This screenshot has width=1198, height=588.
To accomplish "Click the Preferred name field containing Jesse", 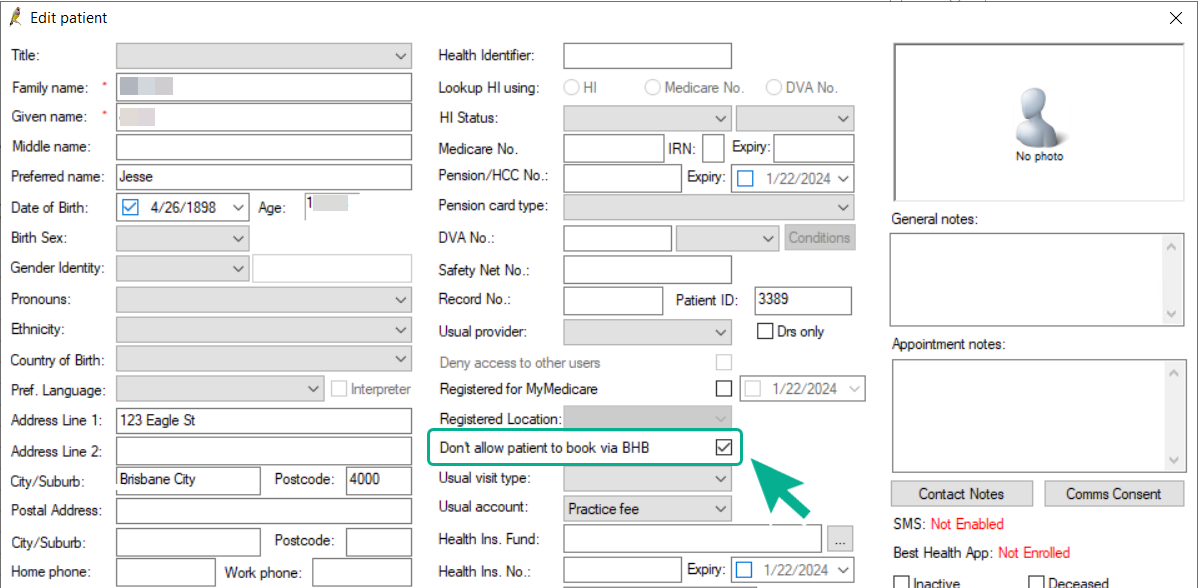I will 264,176.
